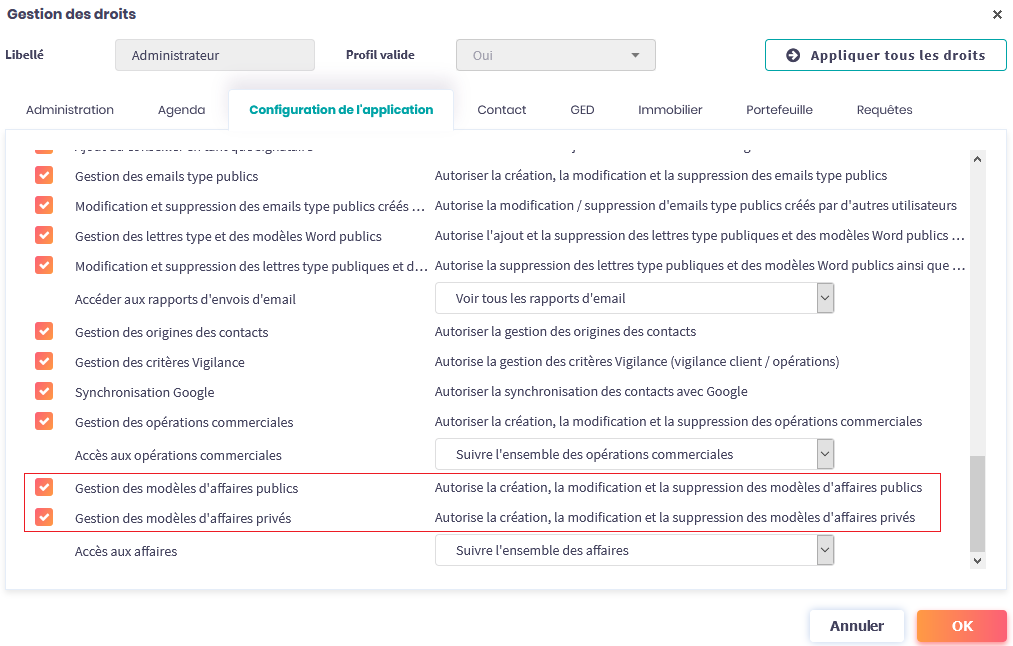Switch to the Immobilier tab
This screenshot has height=646, width=1013.
click(670, 110)
